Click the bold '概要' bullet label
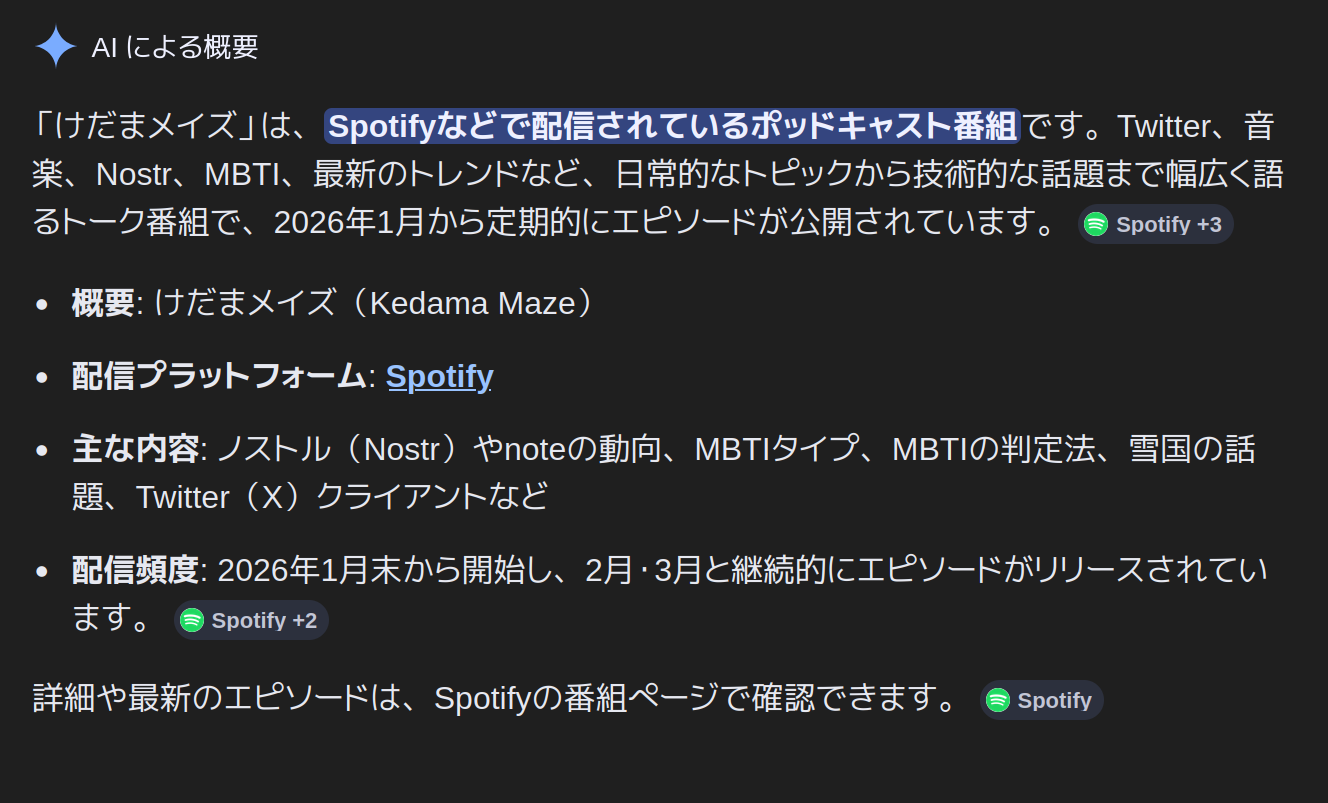 [103, 303]
